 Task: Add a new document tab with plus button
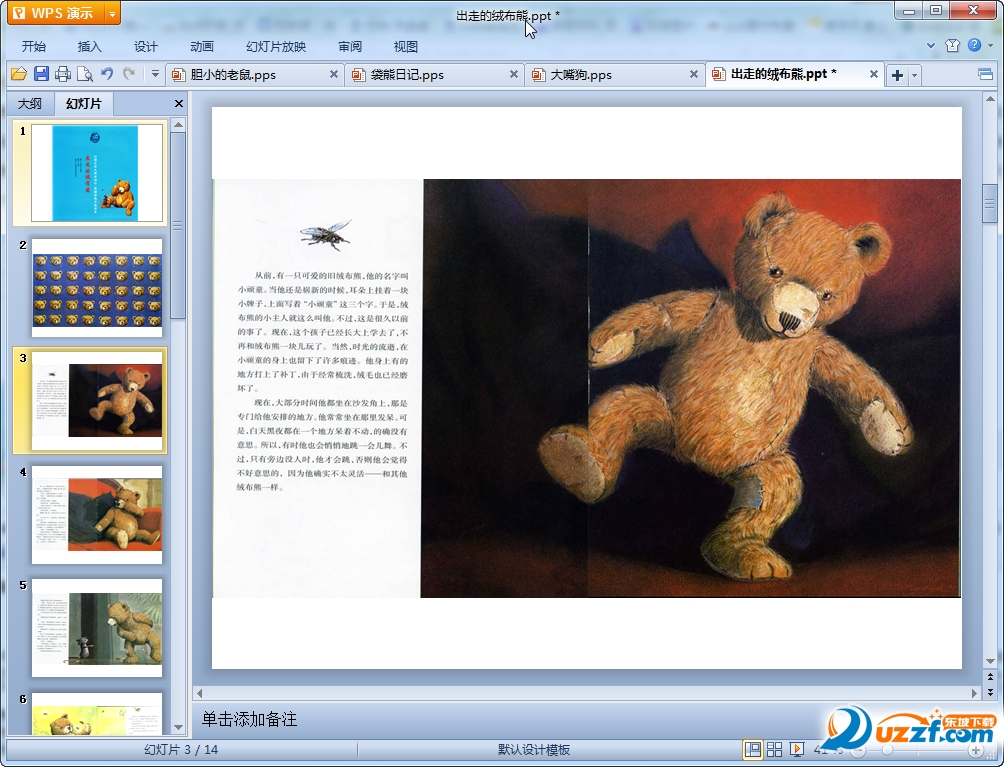pos(898,75)
